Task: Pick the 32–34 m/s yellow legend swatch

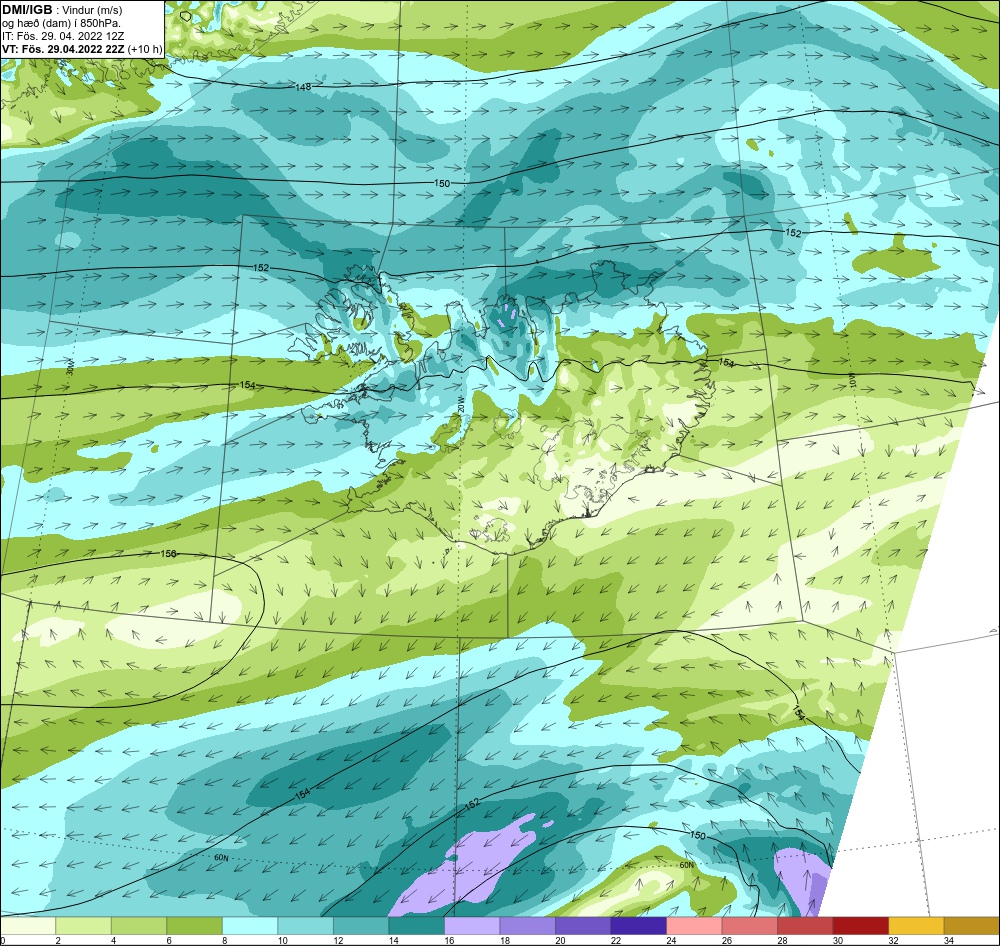Action: tap(916, 926)
